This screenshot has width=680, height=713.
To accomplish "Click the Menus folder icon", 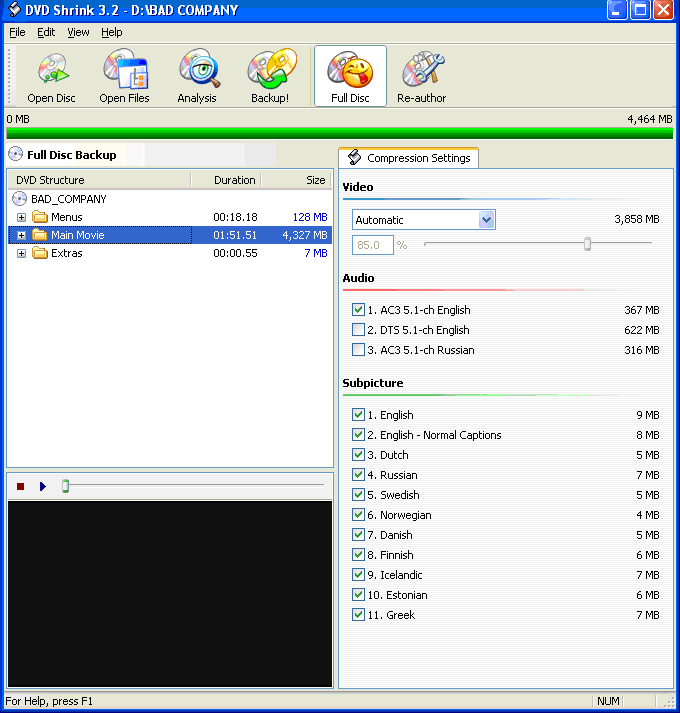I will tap(40, 217).
